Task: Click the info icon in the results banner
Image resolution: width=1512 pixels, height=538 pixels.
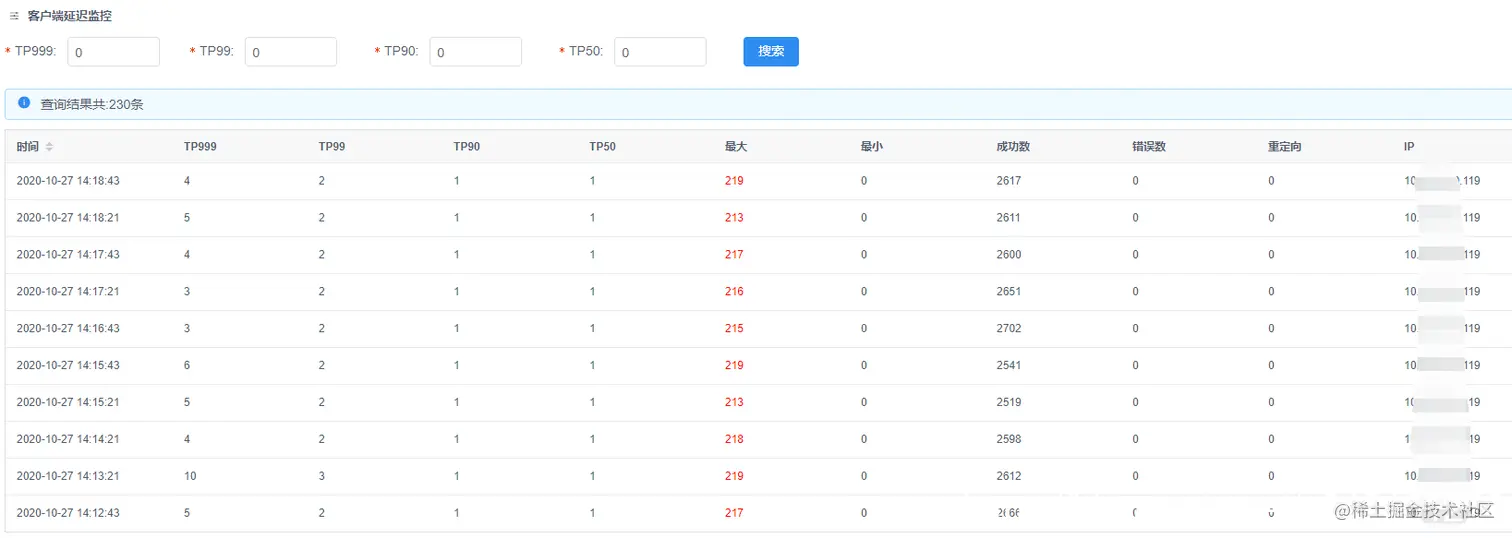Action: click(x=24, y=103)
